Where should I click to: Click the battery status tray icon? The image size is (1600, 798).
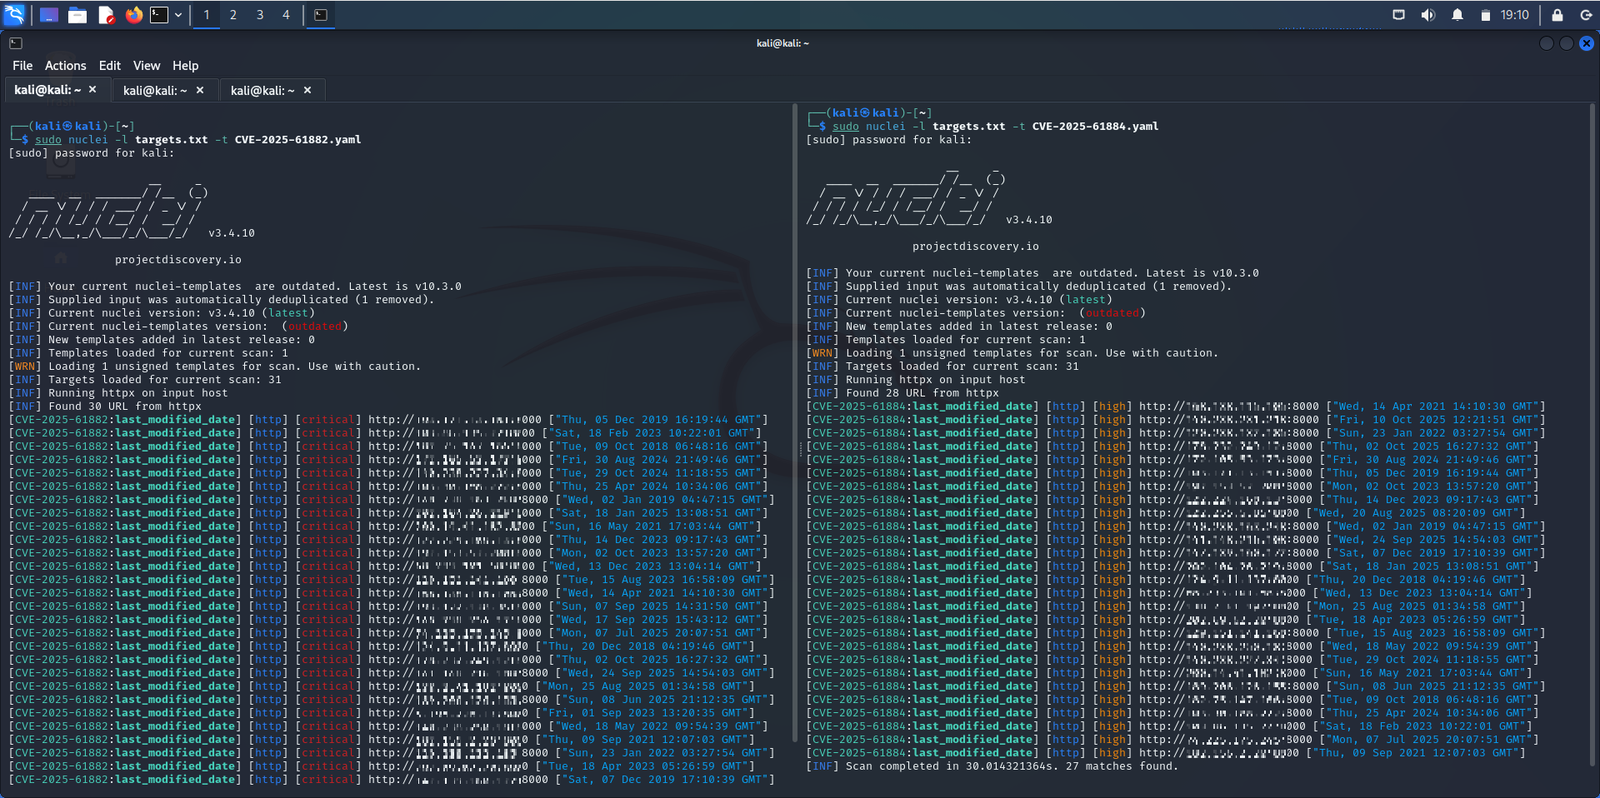coord(1486,15)
